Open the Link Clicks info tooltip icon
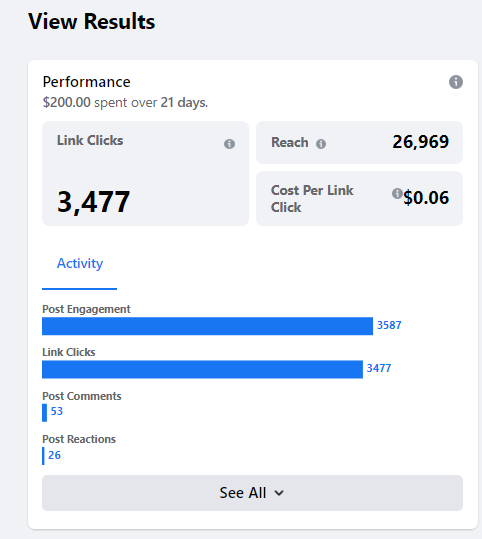The width and height of the screenshot is (482, 539). [229, 144]
